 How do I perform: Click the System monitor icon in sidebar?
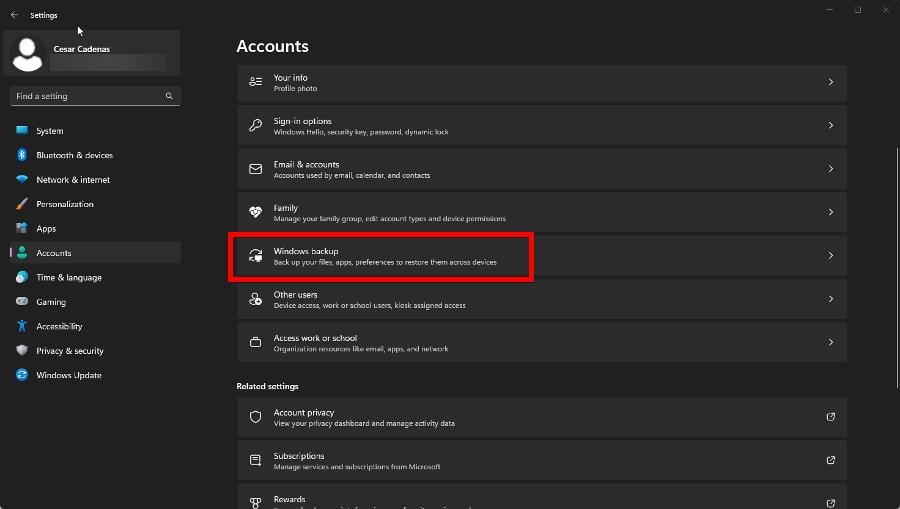[22, 131]
